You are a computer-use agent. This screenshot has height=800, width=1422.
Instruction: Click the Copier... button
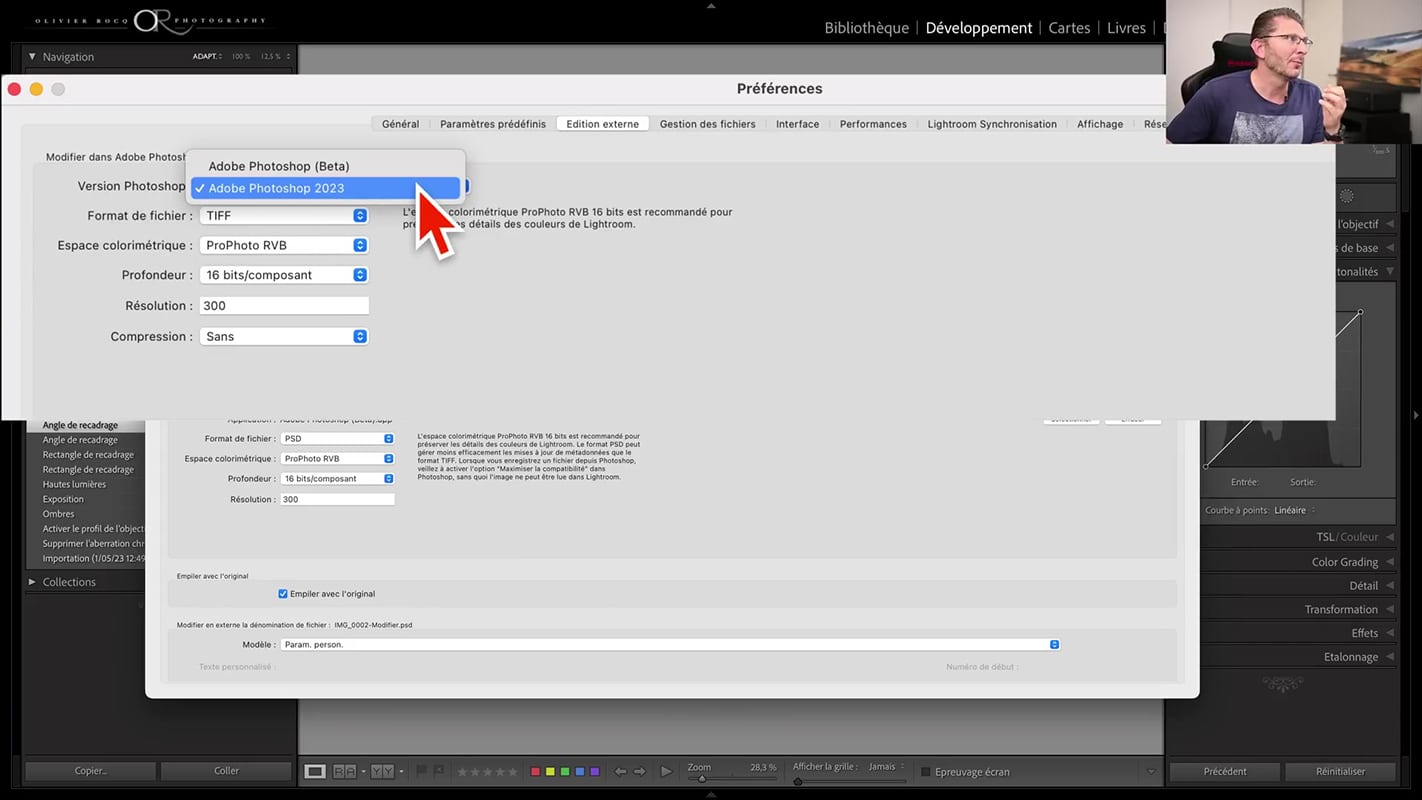90,771
